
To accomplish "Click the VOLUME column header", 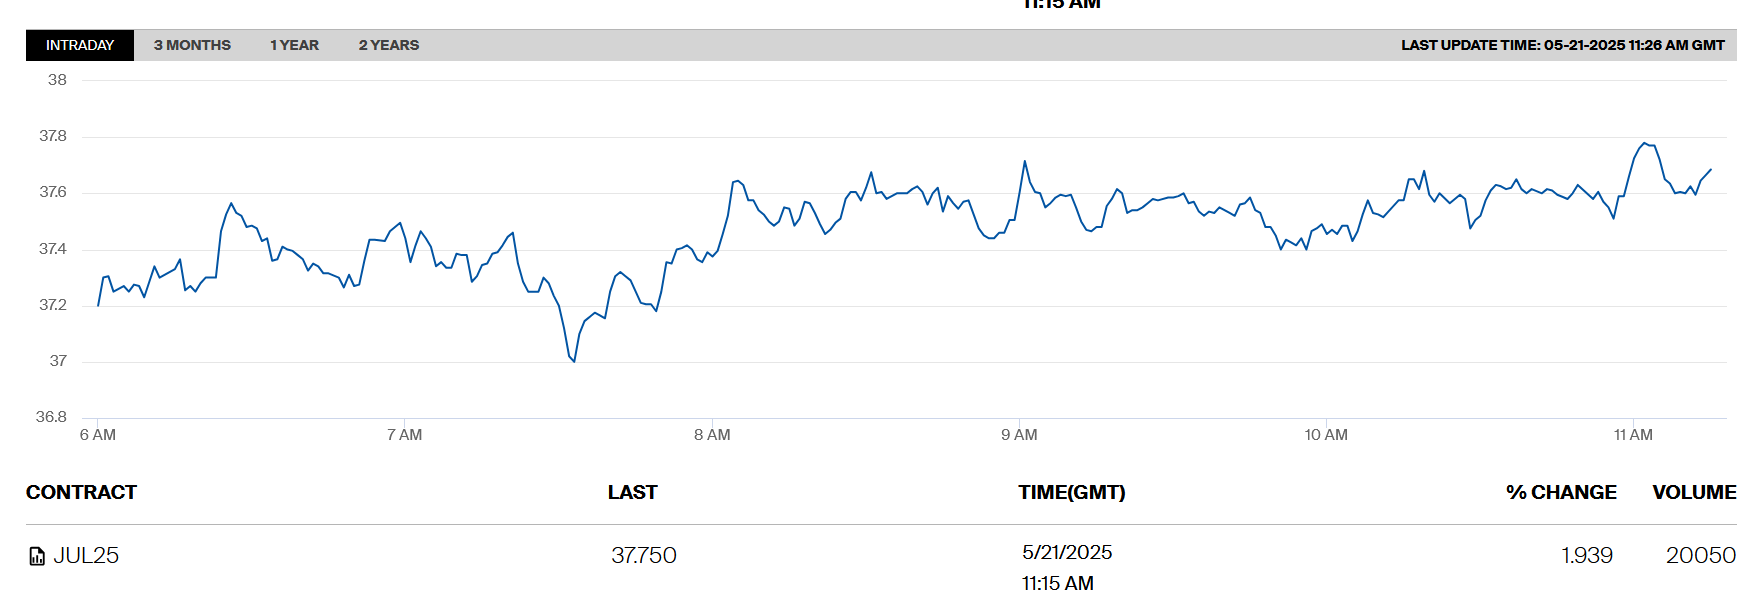I will tap(1693, 492).
